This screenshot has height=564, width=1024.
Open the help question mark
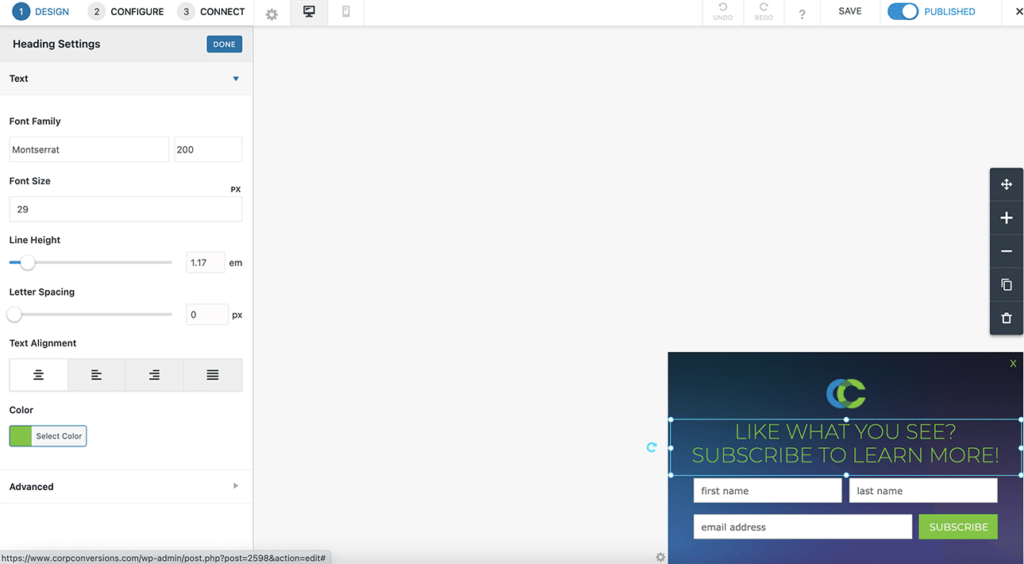point(802,14)
